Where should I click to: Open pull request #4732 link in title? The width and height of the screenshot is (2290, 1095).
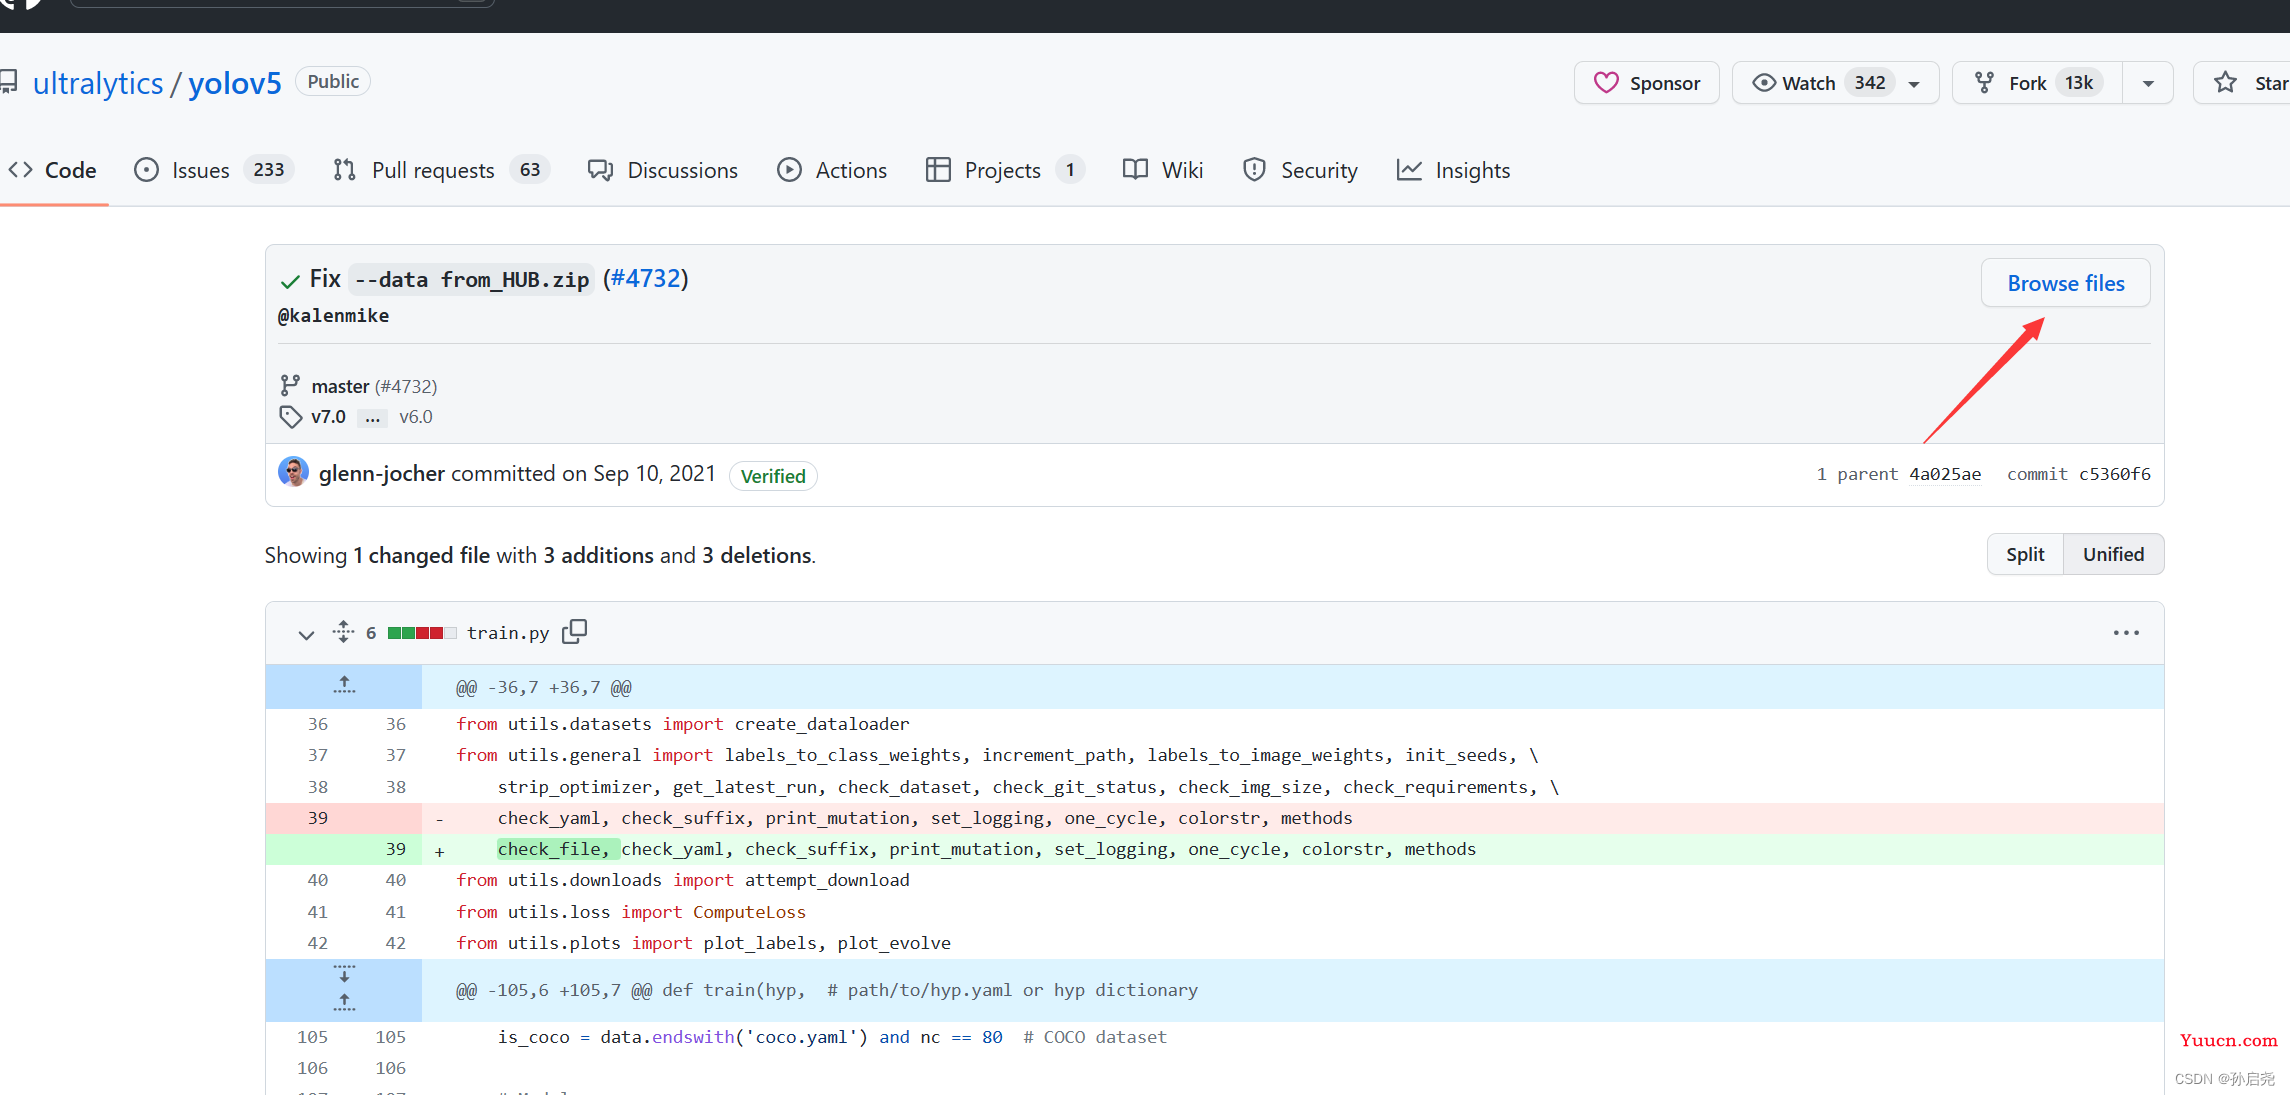(646, 279)
